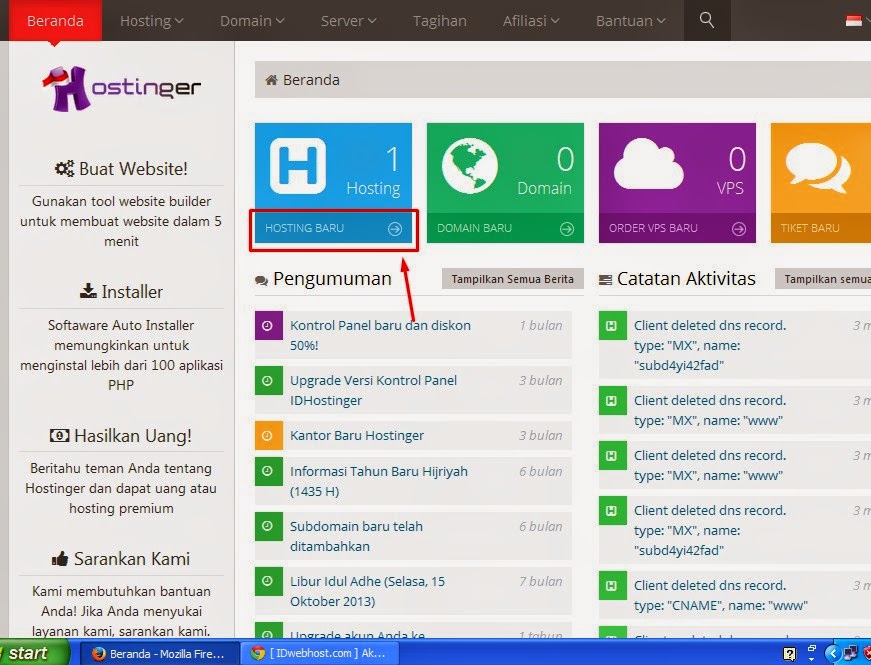Click the cloud icon on VPS tile
The height and width of the screenshot is (665, 871).
648,163
